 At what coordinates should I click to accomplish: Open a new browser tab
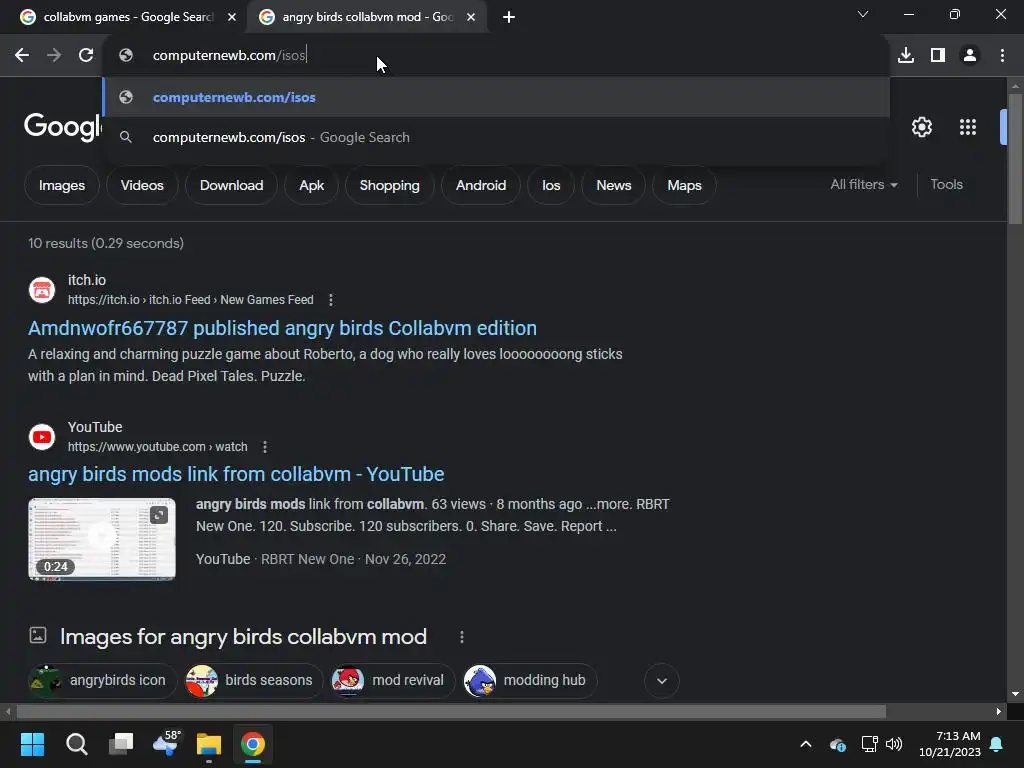coord(509,17)
